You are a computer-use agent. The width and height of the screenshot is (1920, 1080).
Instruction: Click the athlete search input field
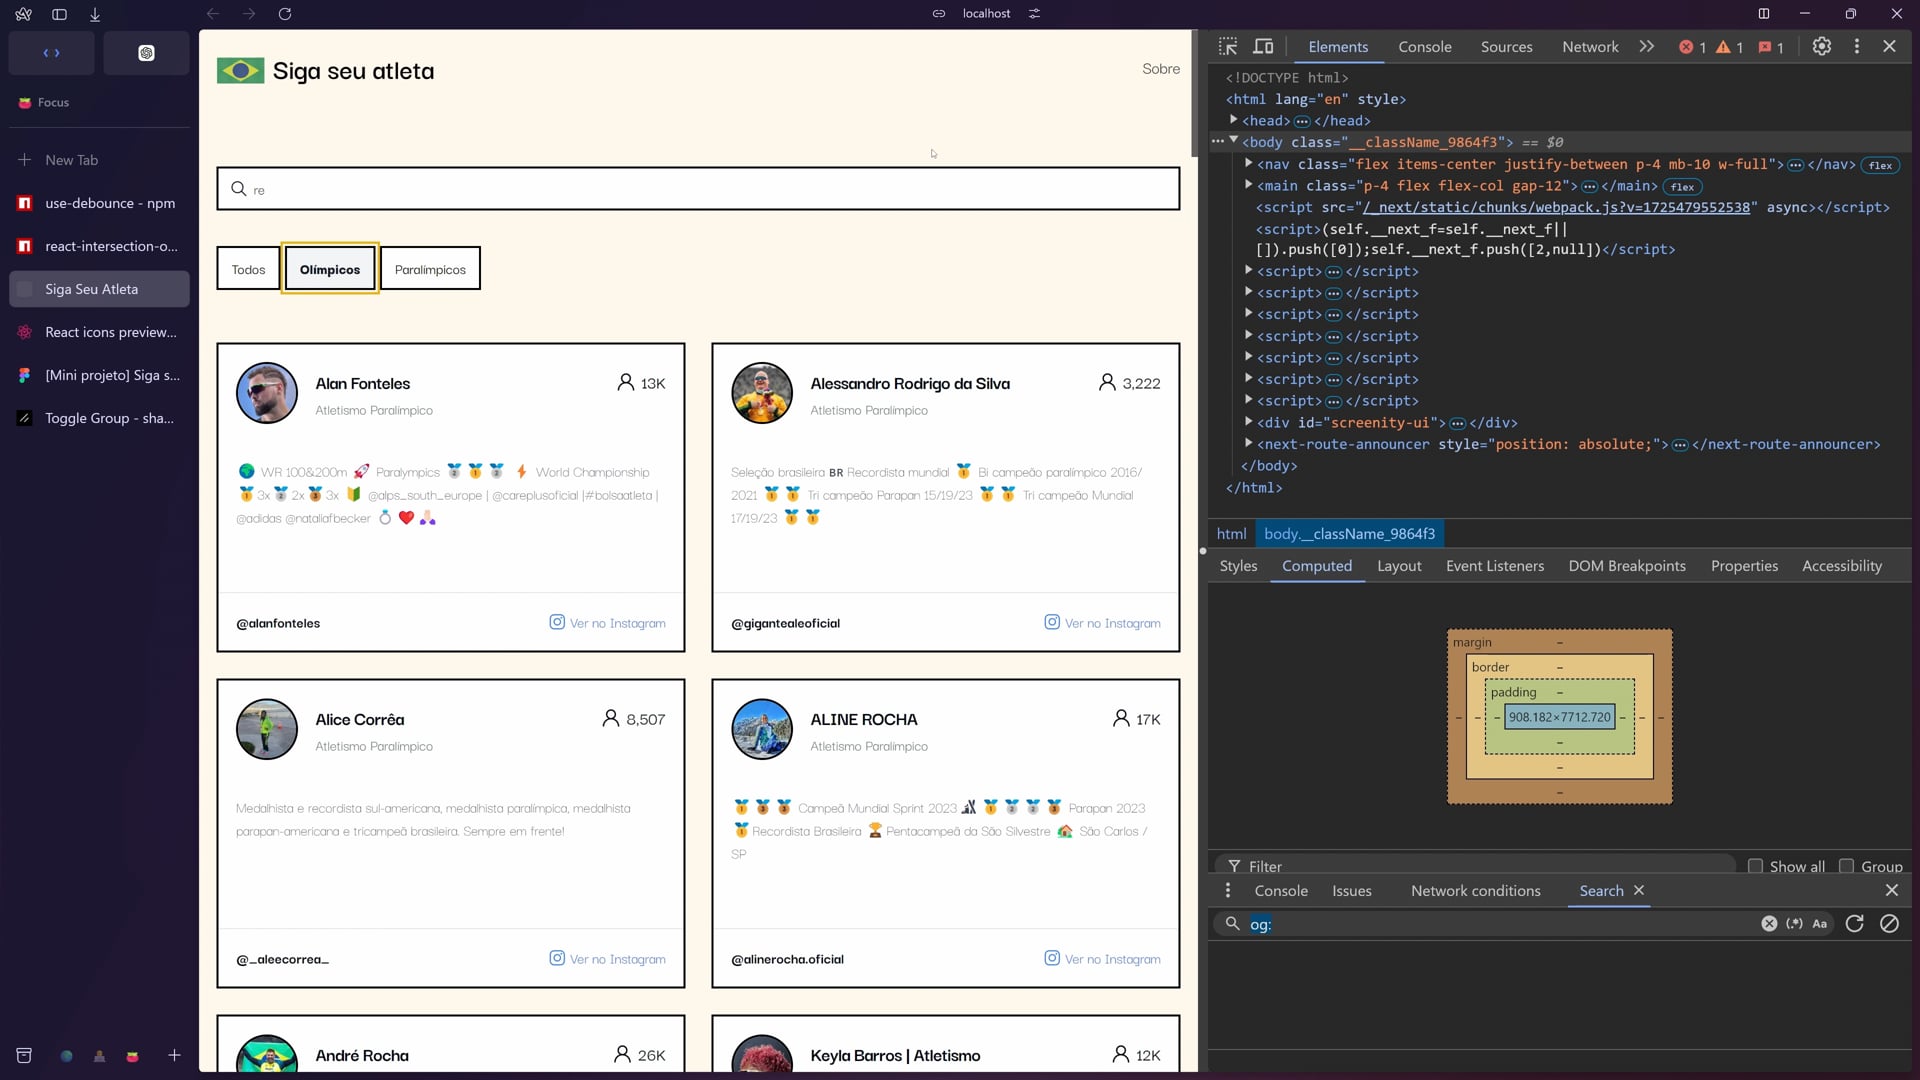(698, 189)
